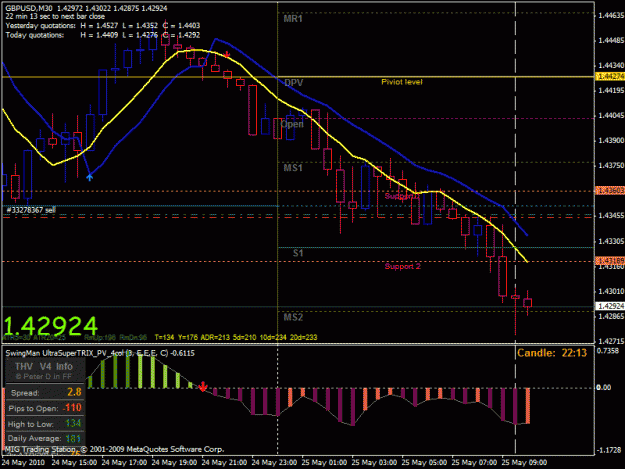Click the '24 May 2010' date label

click(23, 463)
